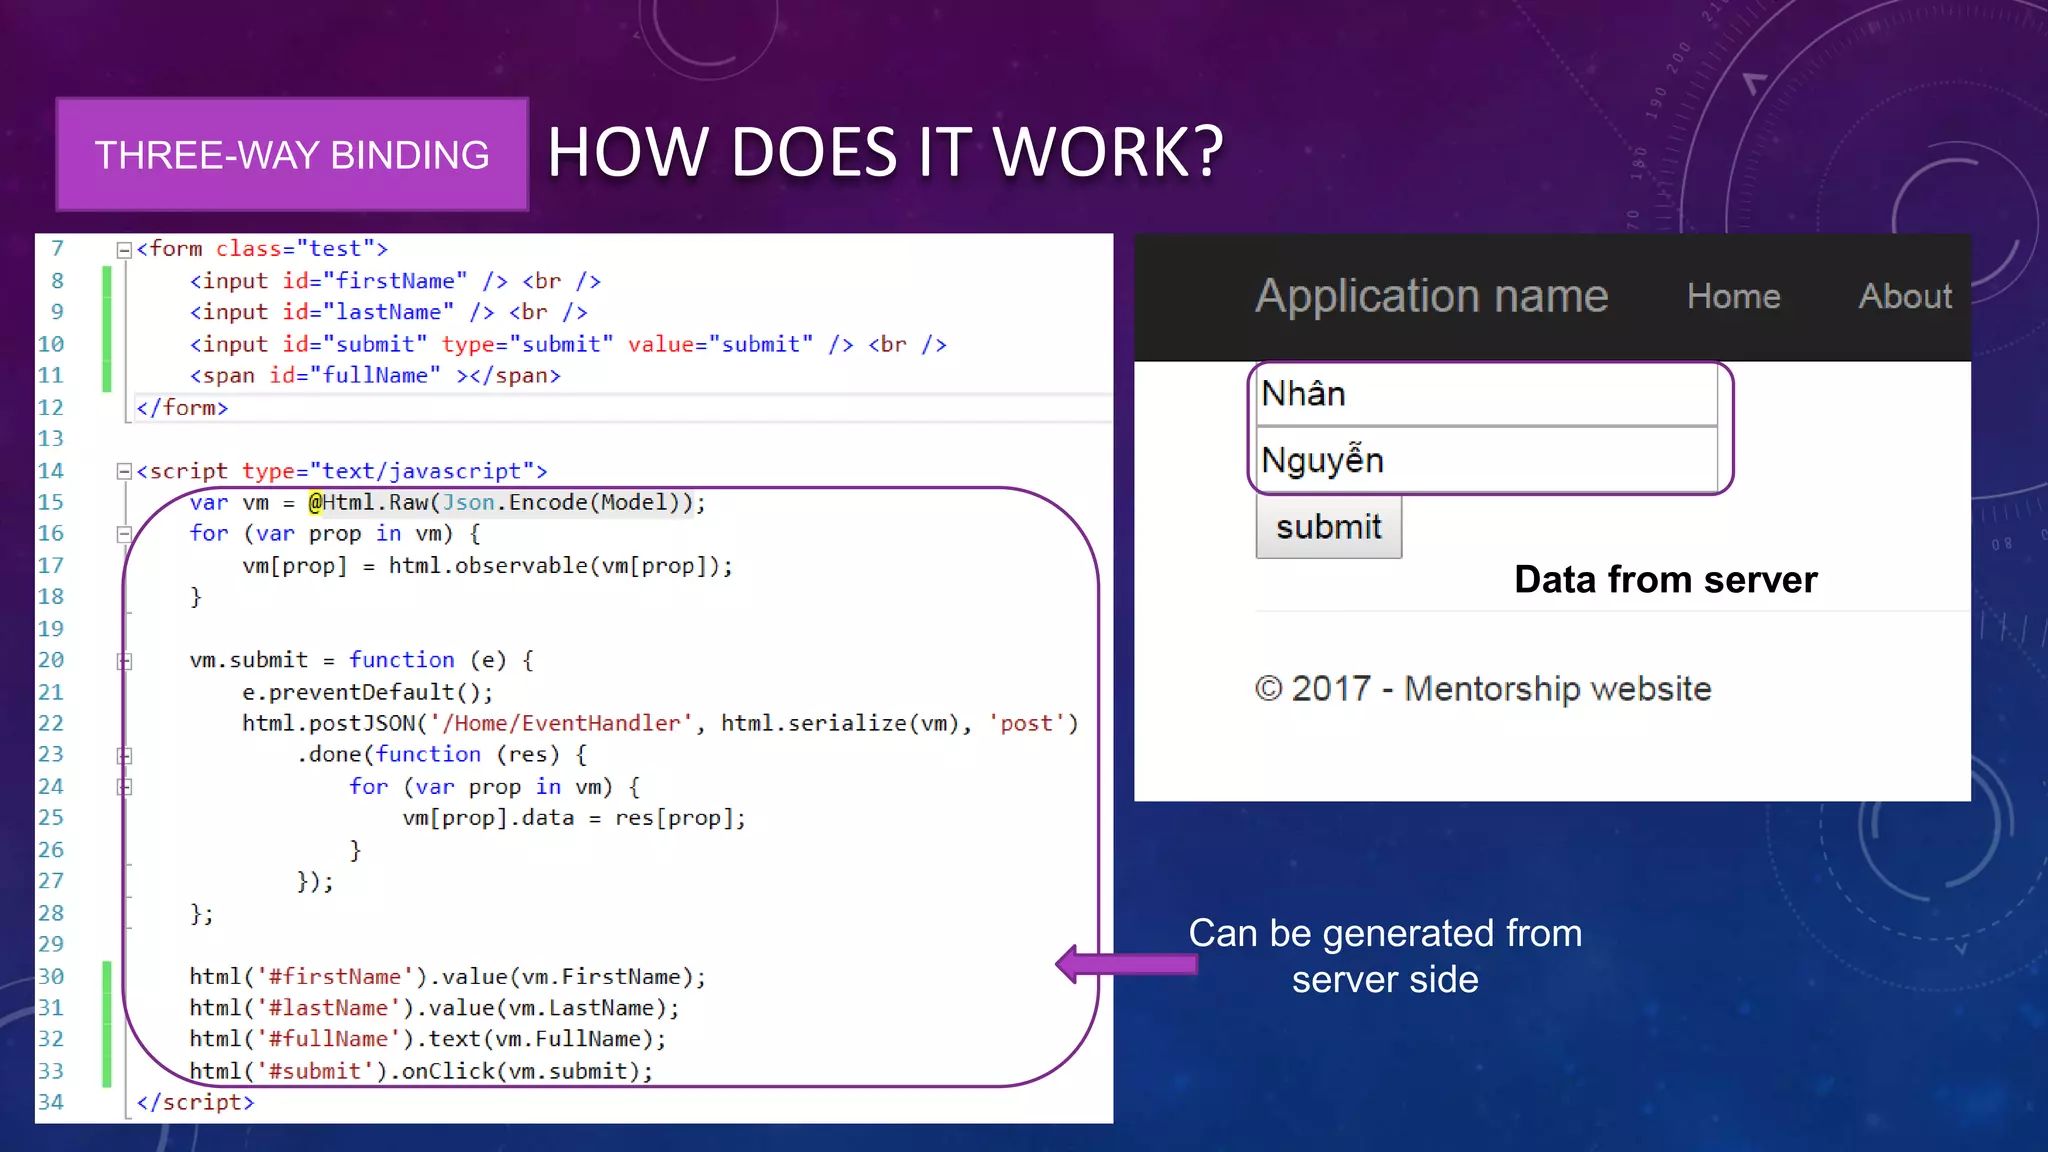Click the 'HOW DOES IT WORK?' heading
Screen dimensions: 2048x1152
pyautogui.click(x=885, y=153)
